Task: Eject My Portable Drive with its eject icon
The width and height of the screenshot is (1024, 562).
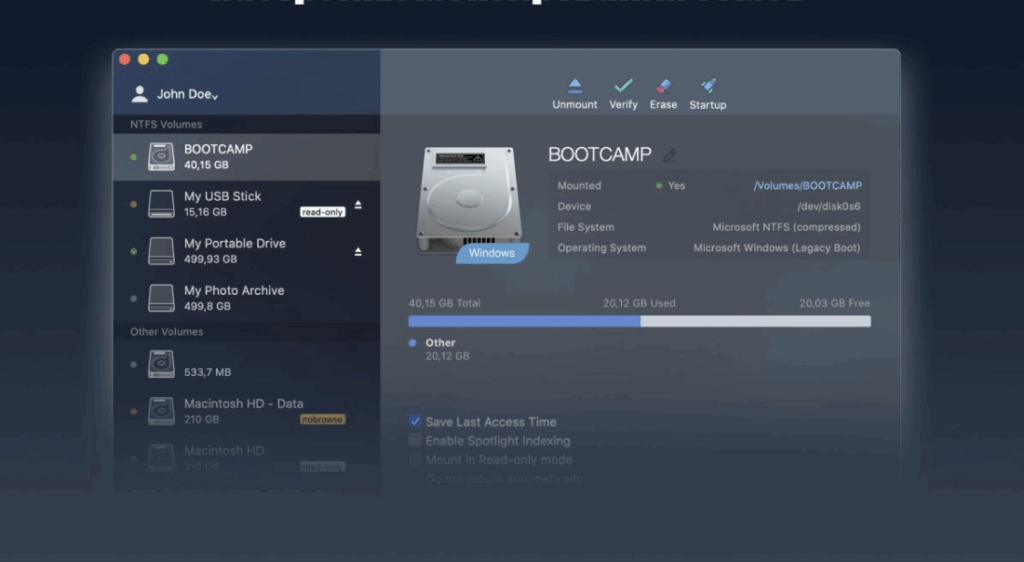Action: click(358, 251)
